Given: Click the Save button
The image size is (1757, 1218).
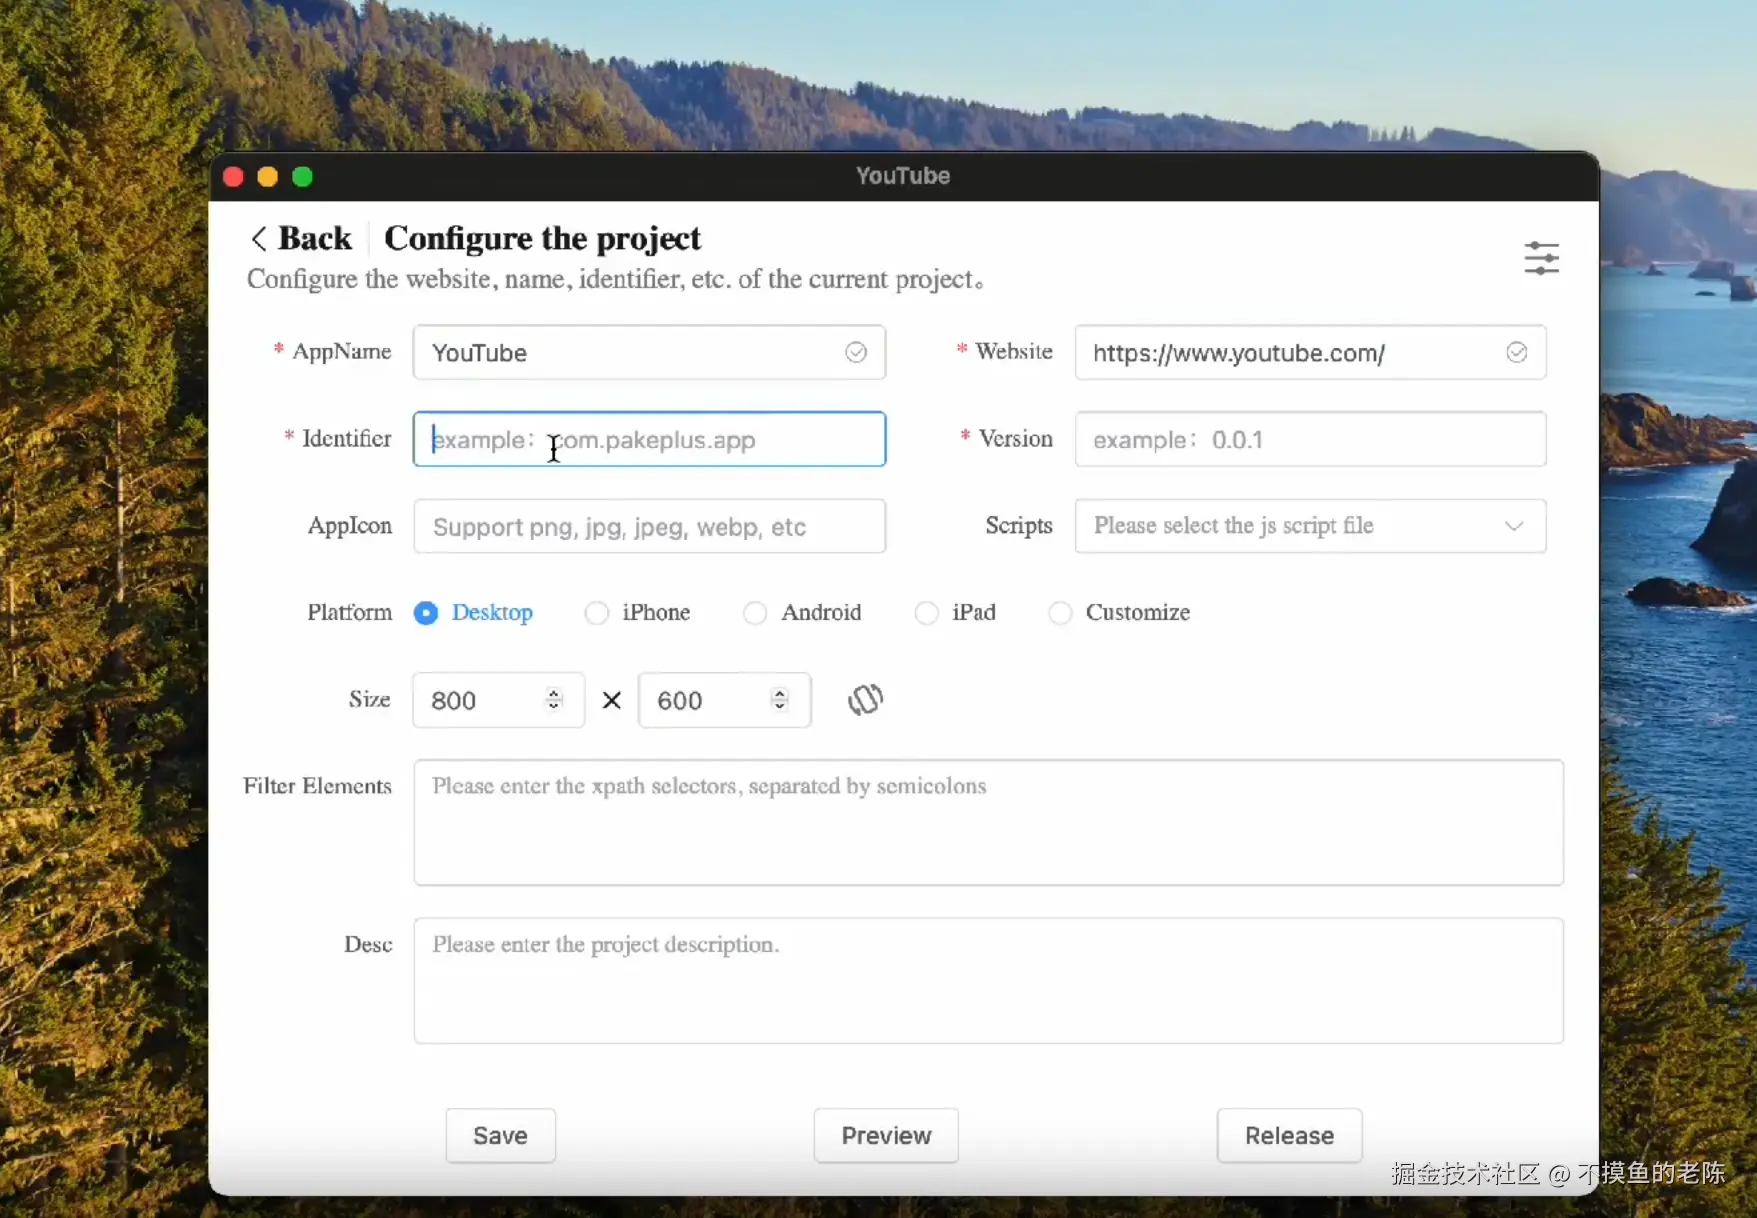Looking at the screenshot, I should (x=500, y=1135).
